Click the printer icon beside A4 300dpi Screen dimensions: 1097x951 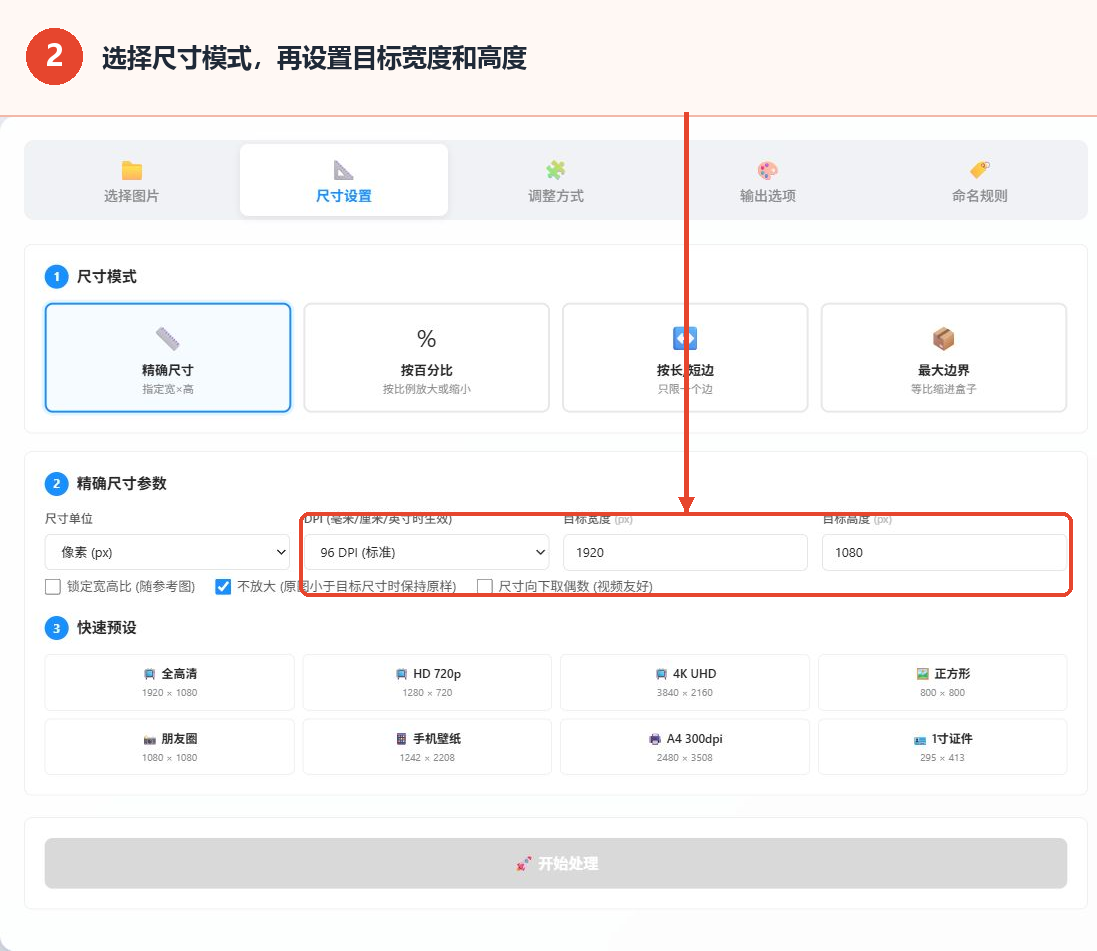(655, 739)
